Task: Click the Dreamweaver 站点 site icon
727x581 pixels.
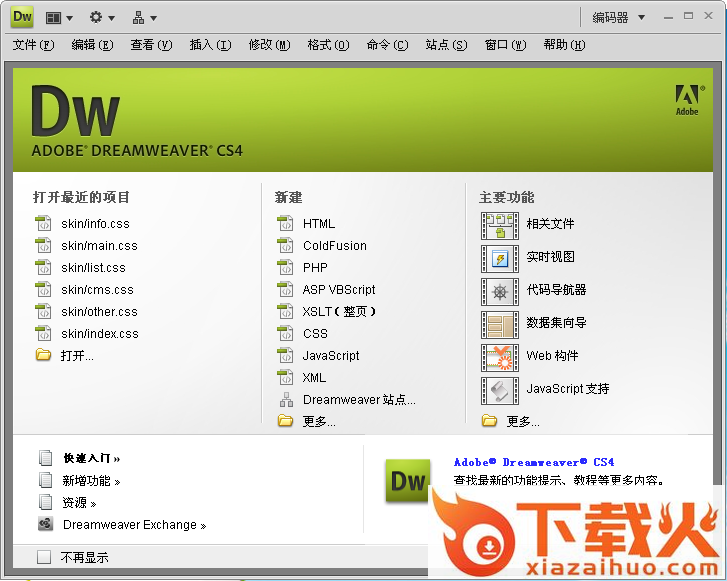Action: [285, 400]
